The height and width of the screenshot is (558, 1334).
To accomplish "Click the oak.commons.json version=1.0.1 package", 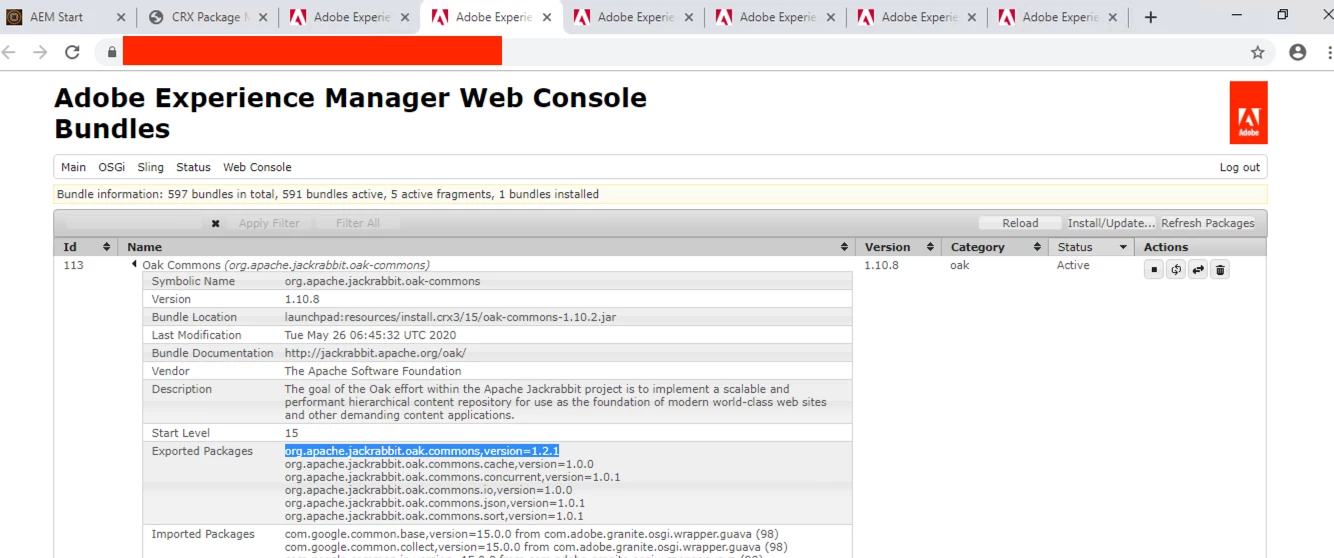I will pos(435,503).
